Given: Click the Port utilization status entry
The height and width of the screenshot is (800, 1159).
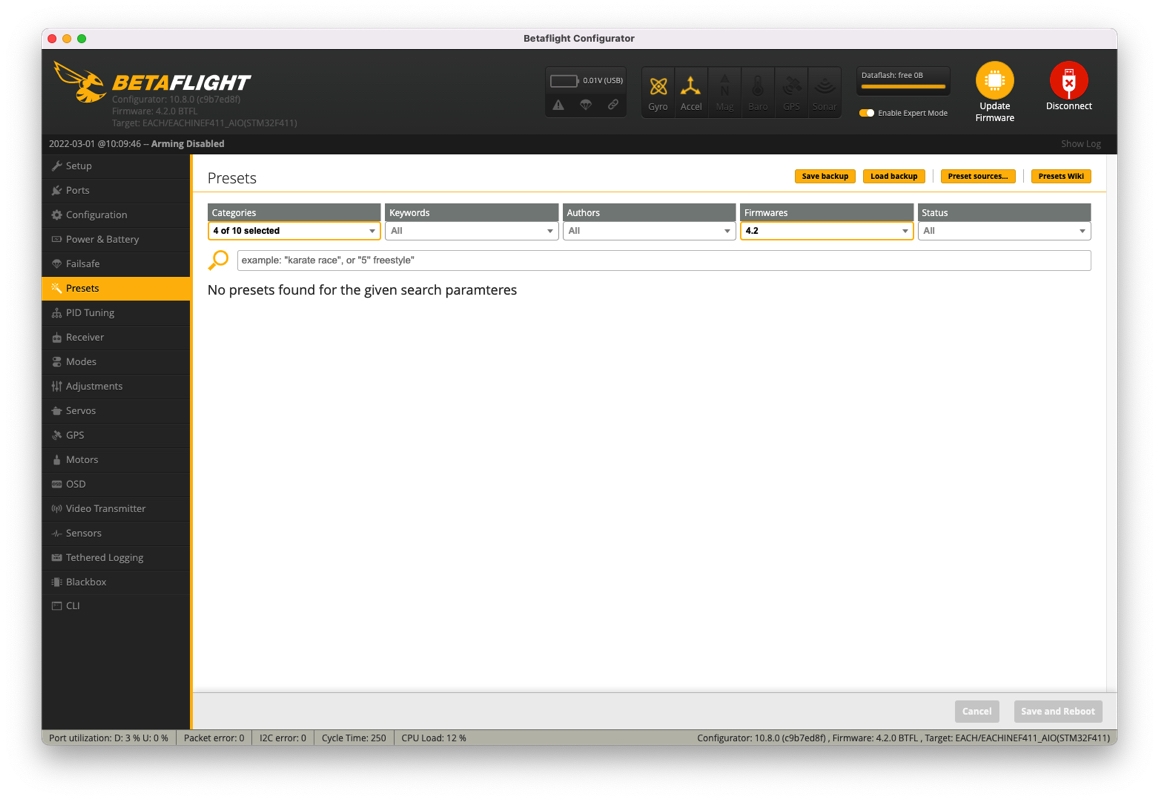Looking at the screenshot, I should pos(108,738).
